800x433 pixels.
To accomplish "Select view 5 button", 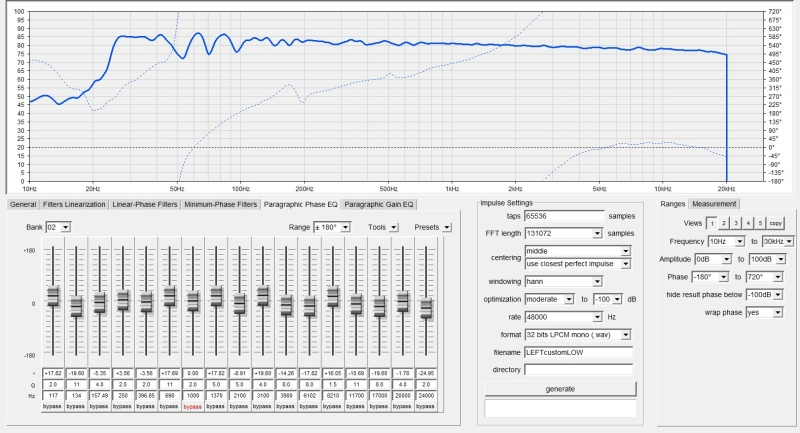I will click(x=759, y=224).
